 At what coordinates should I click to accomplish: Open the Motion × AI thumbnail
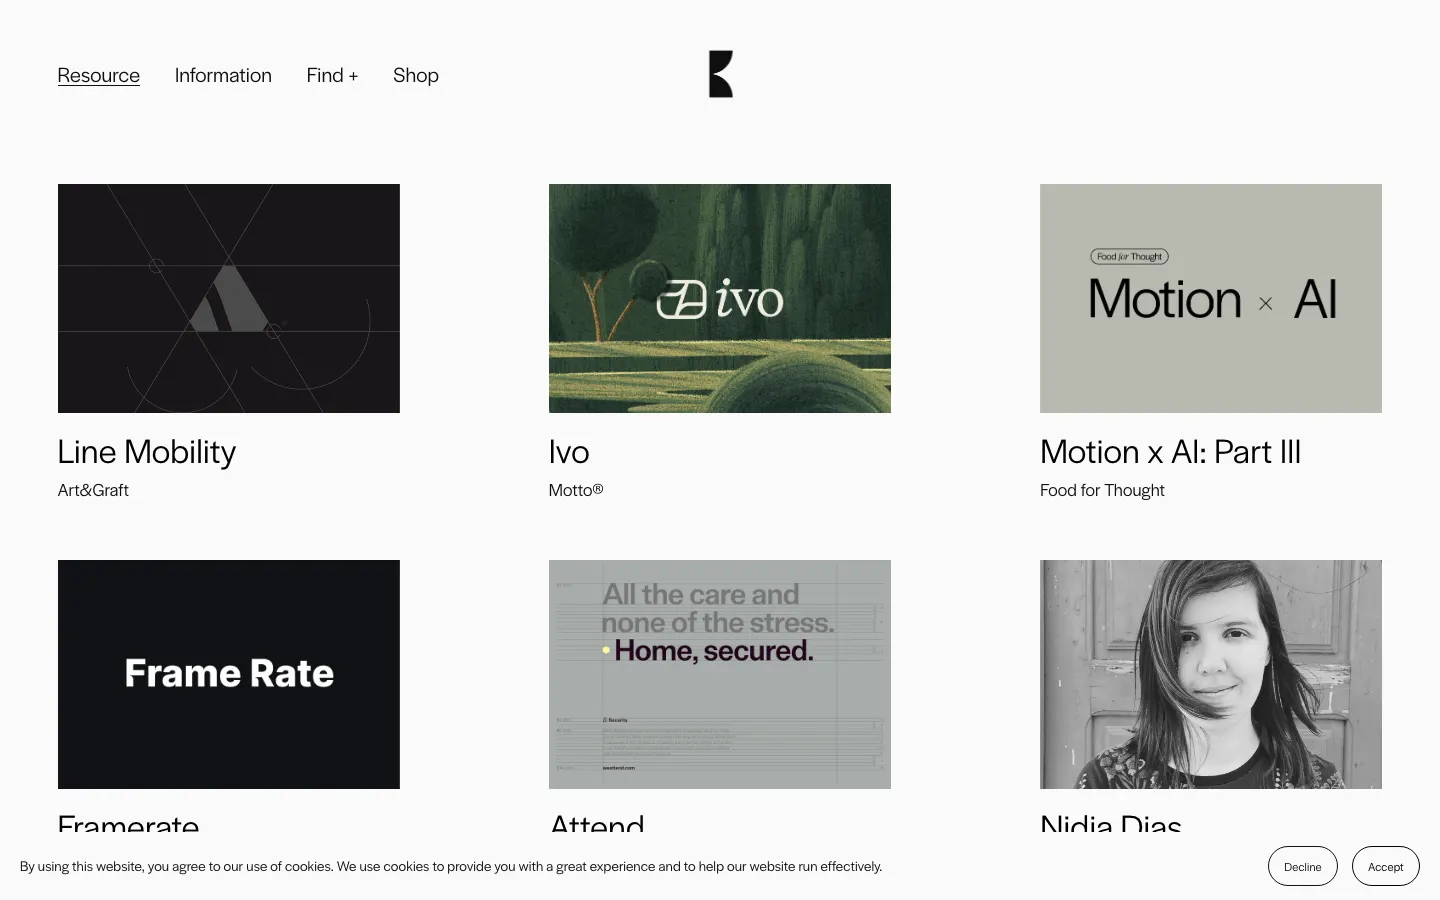point(1210,298)
